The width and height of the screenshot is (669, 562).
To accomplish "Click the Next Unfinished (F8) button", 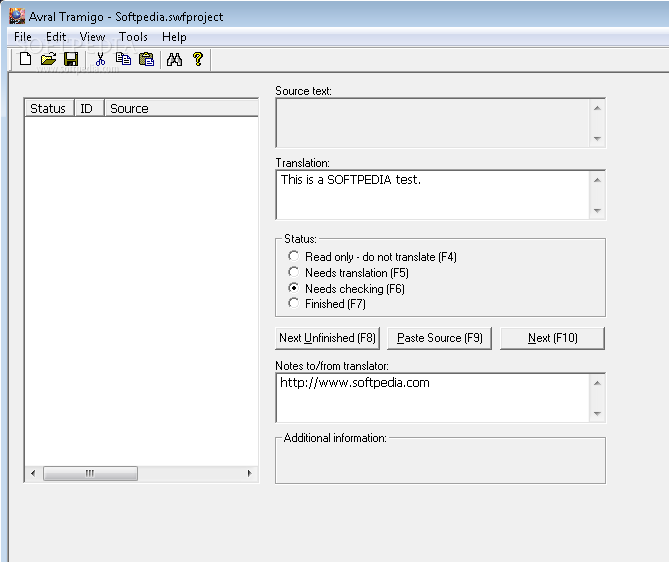I will click(x=327, y=338).
